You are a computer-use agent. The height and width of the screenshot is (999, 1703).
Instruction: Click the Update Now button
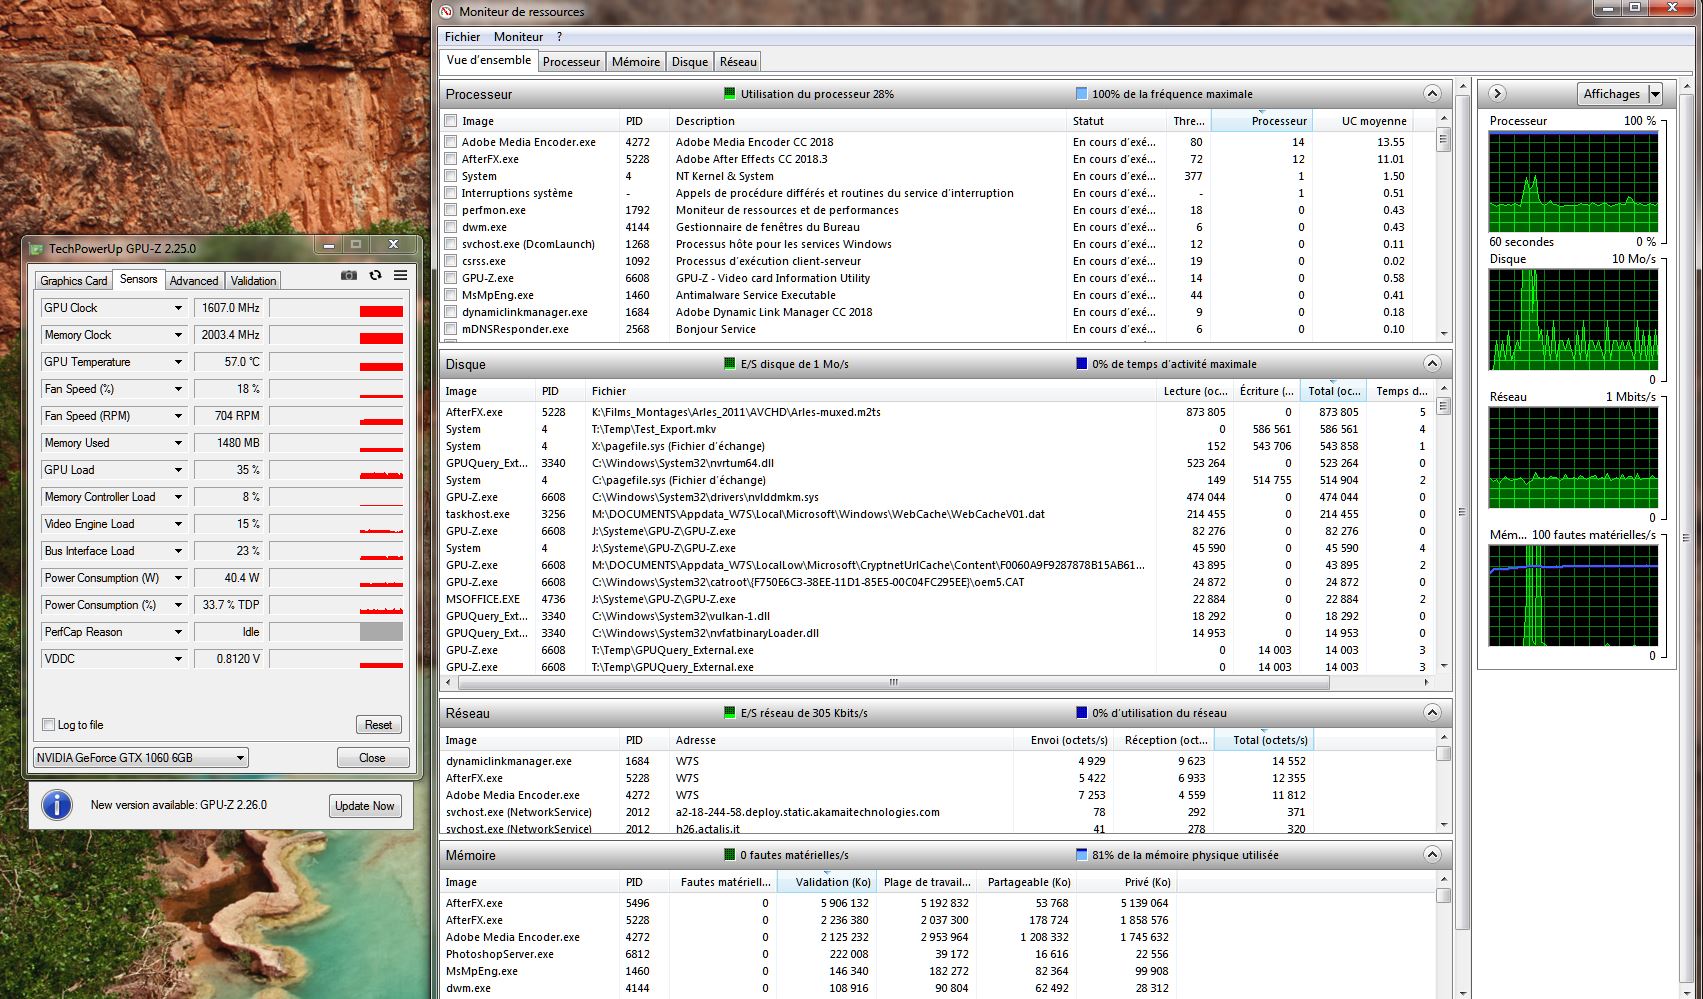[365, 806]
